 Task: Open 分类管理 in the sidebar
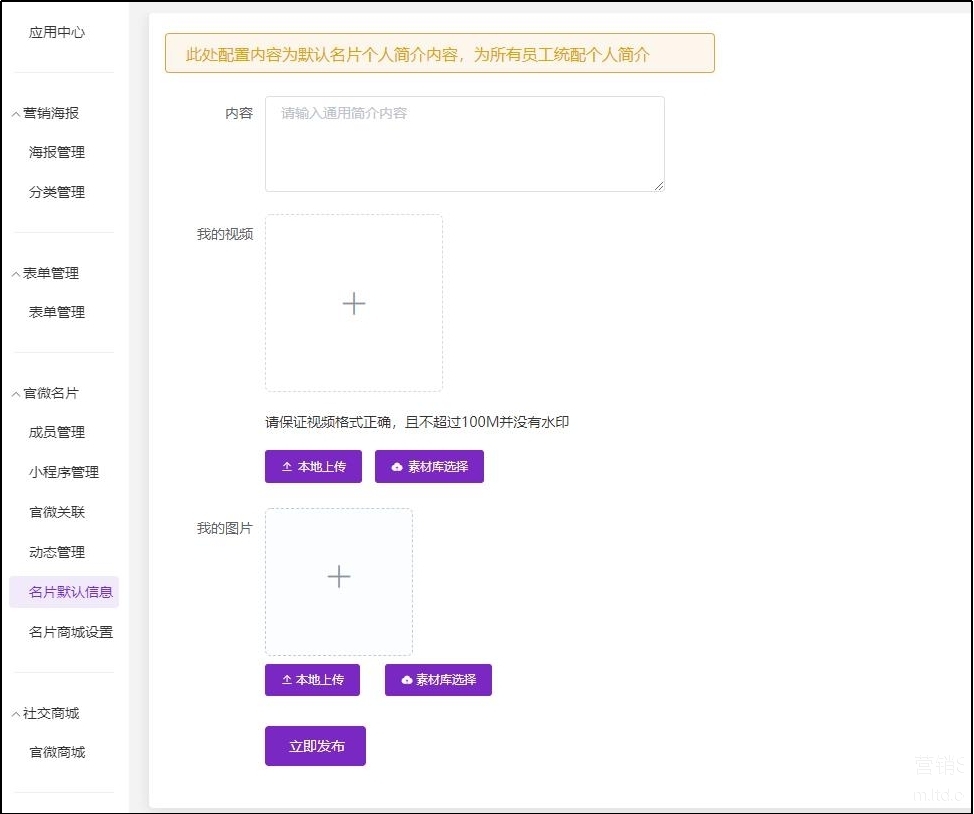[57, 192]
